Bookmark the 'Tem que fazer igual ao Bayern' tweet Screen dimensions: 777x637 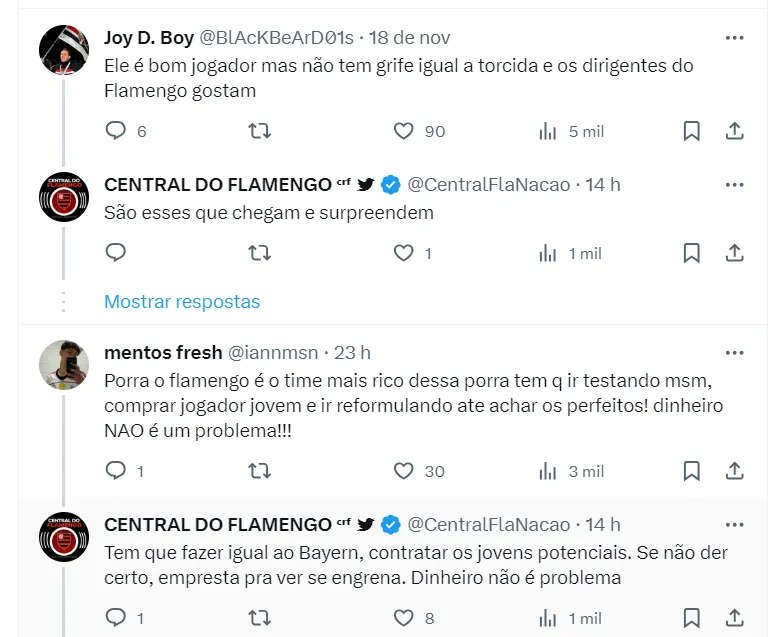[691, 618]
